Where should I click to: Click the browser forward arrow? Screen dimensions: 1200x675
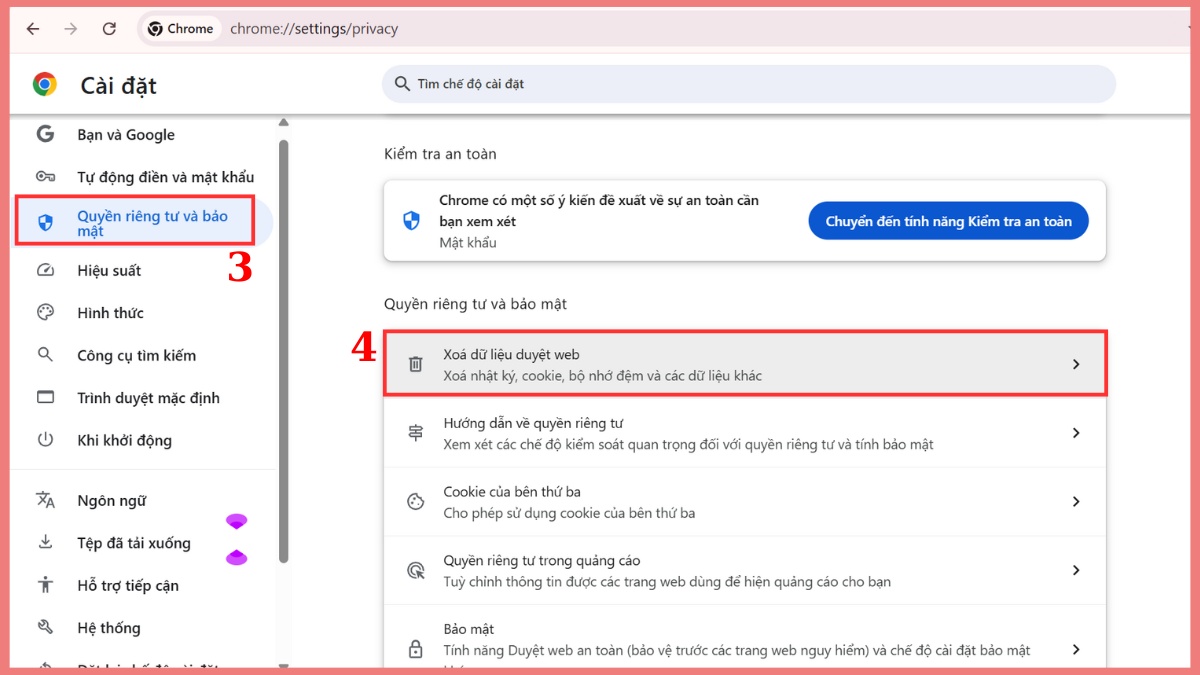click(x=70, y=29)
